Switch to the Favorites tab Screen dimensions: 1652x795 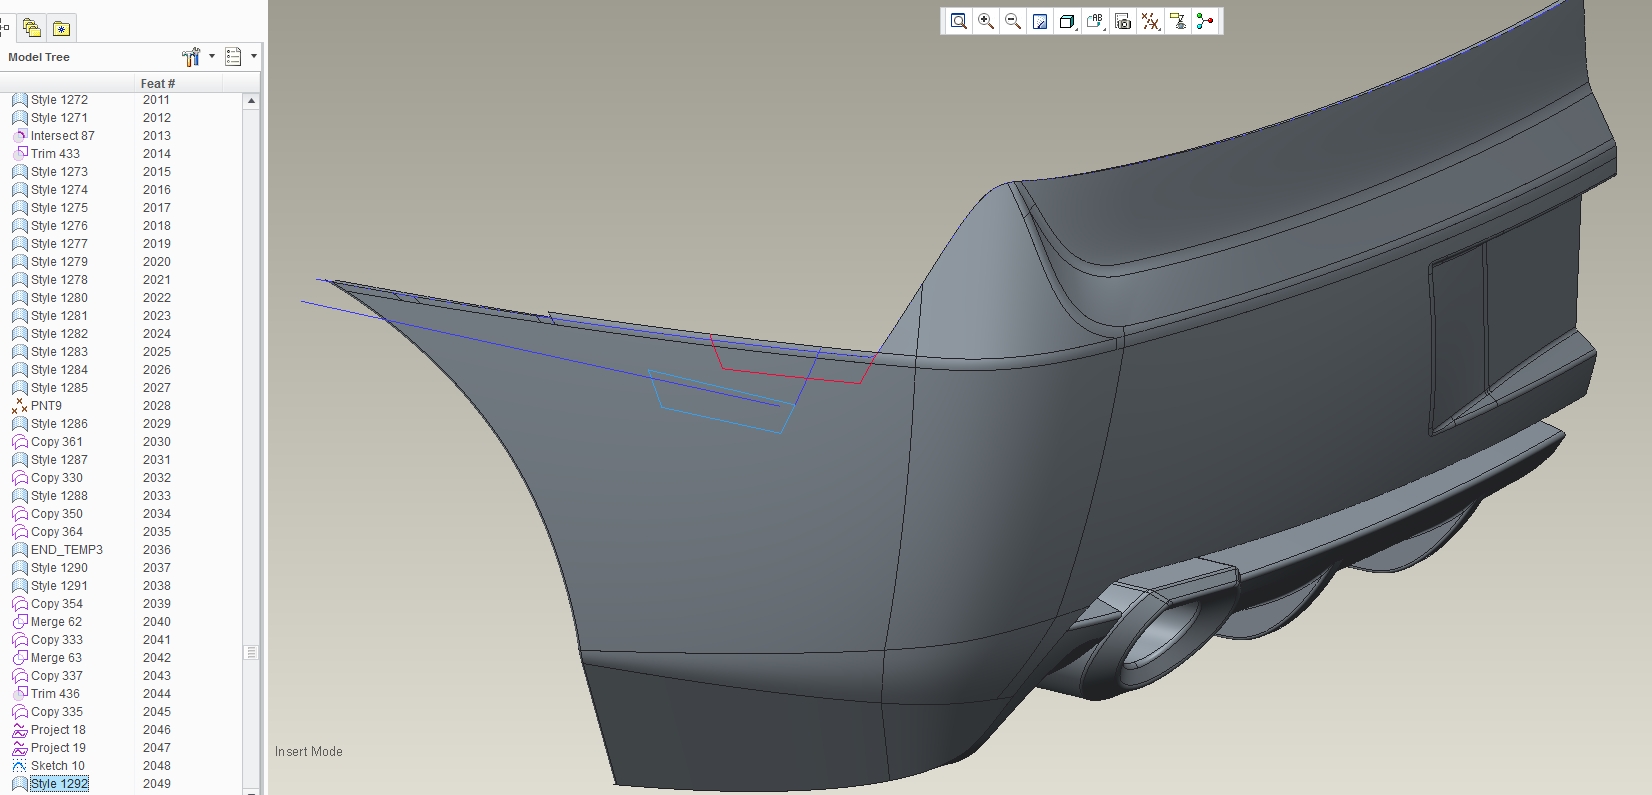pyautogui.click(x=62, y=28)
